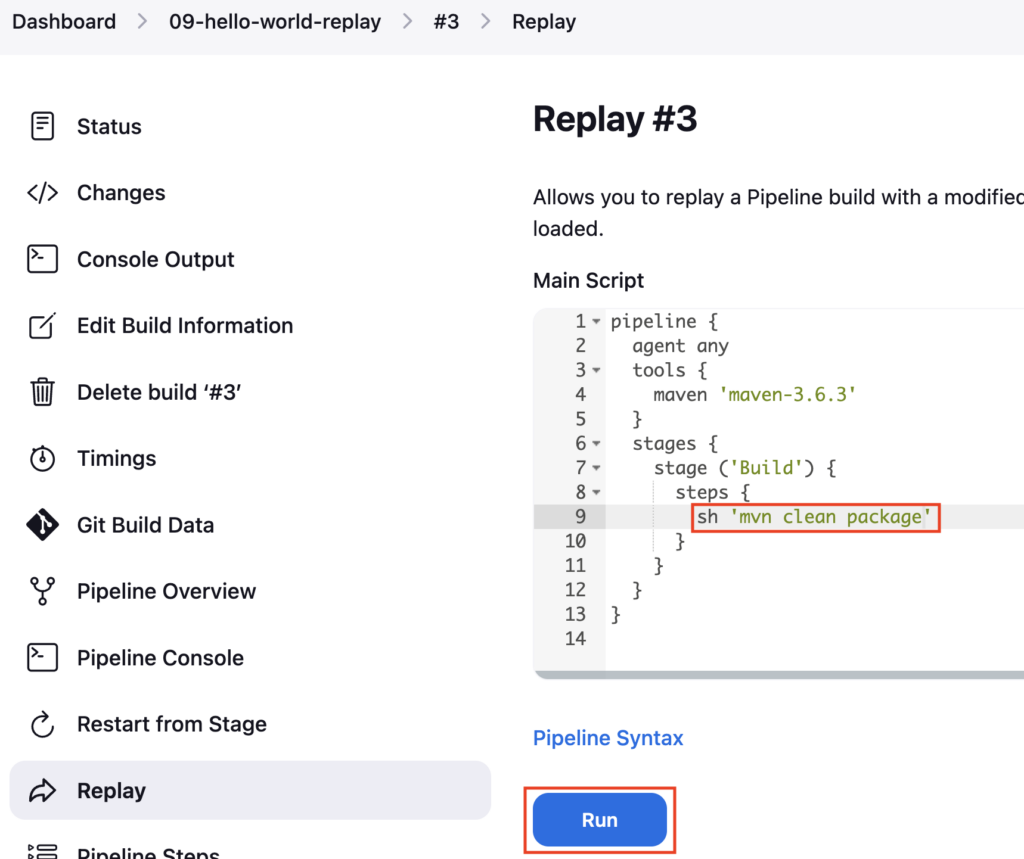Click the blue Run button
Screen dimensions: 1024x859
pos(600,820)
